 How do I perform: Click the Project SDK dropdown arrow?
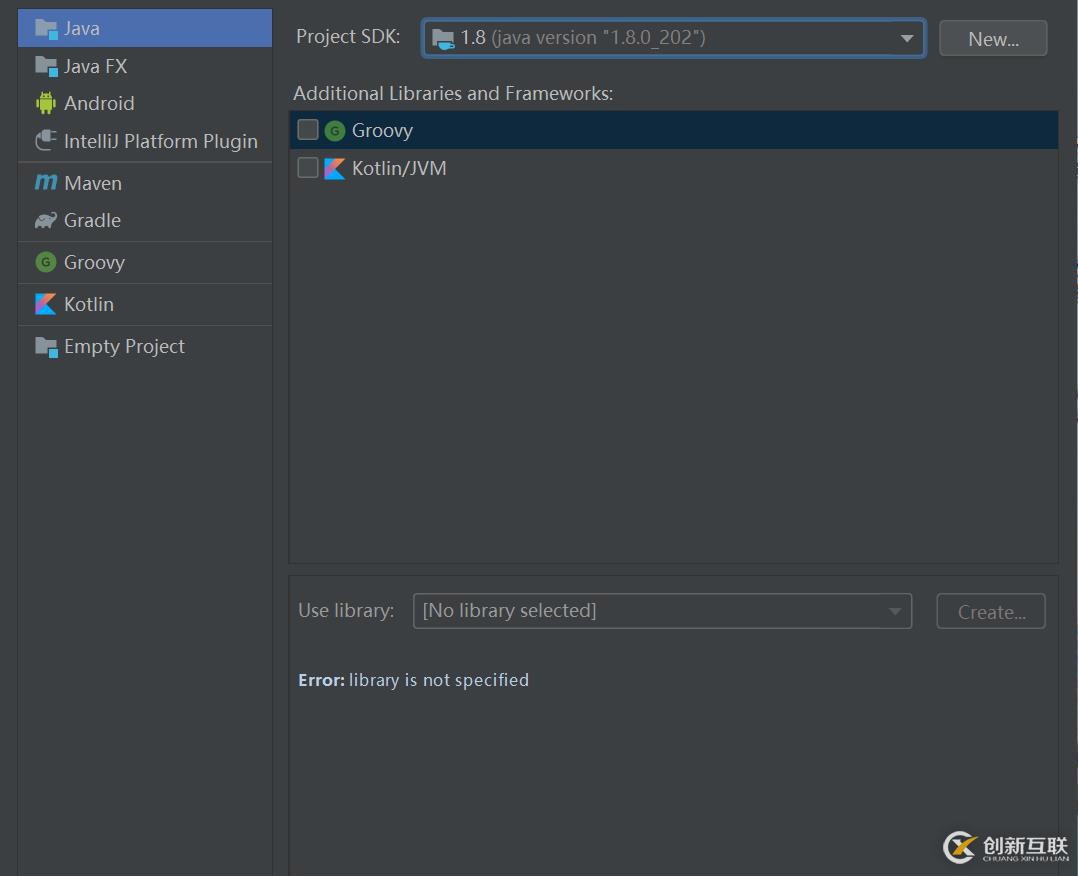coord(907,39)
